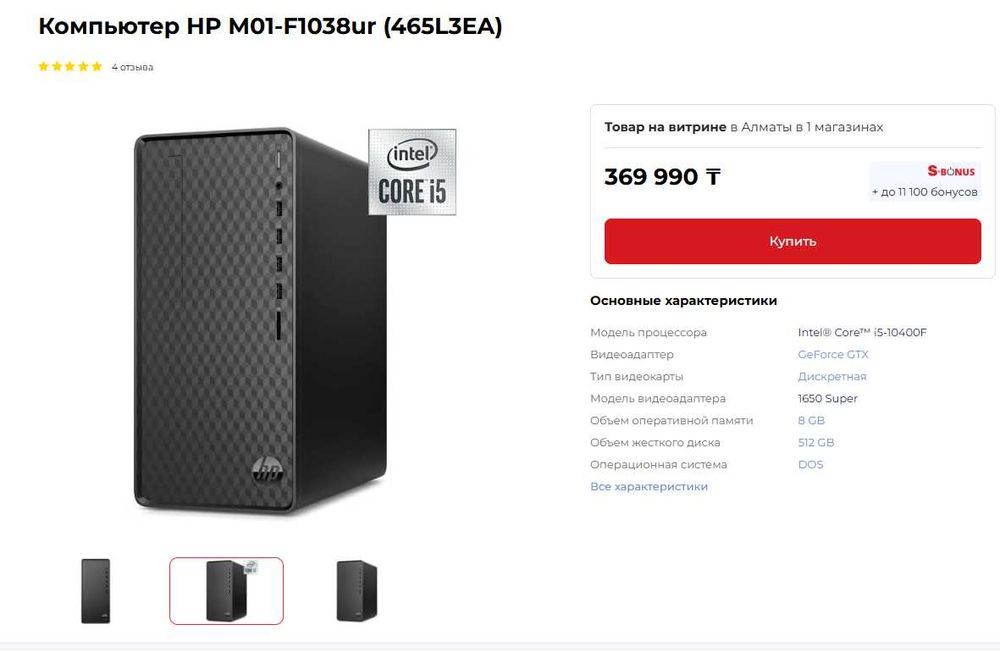Click the Intel Core i5 badge
This screenshot has height=653, width=1000.
point(412,171)
